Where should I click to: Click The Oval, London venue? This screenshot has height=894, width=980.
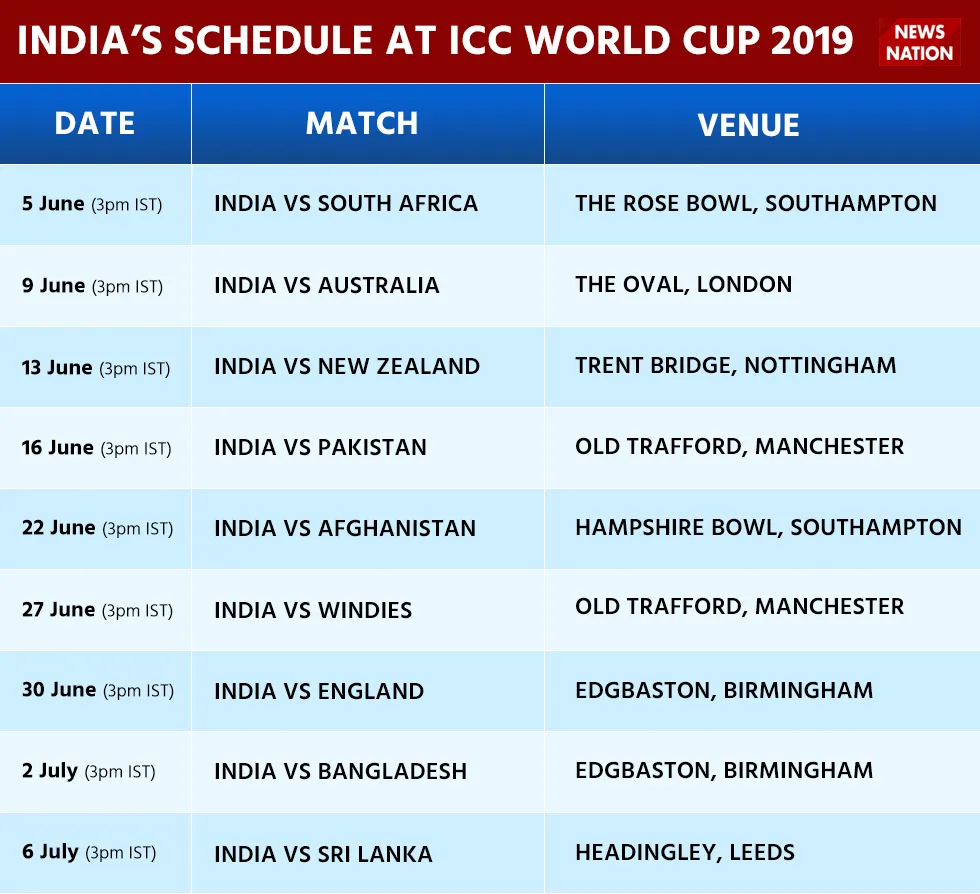click(683, 284)
